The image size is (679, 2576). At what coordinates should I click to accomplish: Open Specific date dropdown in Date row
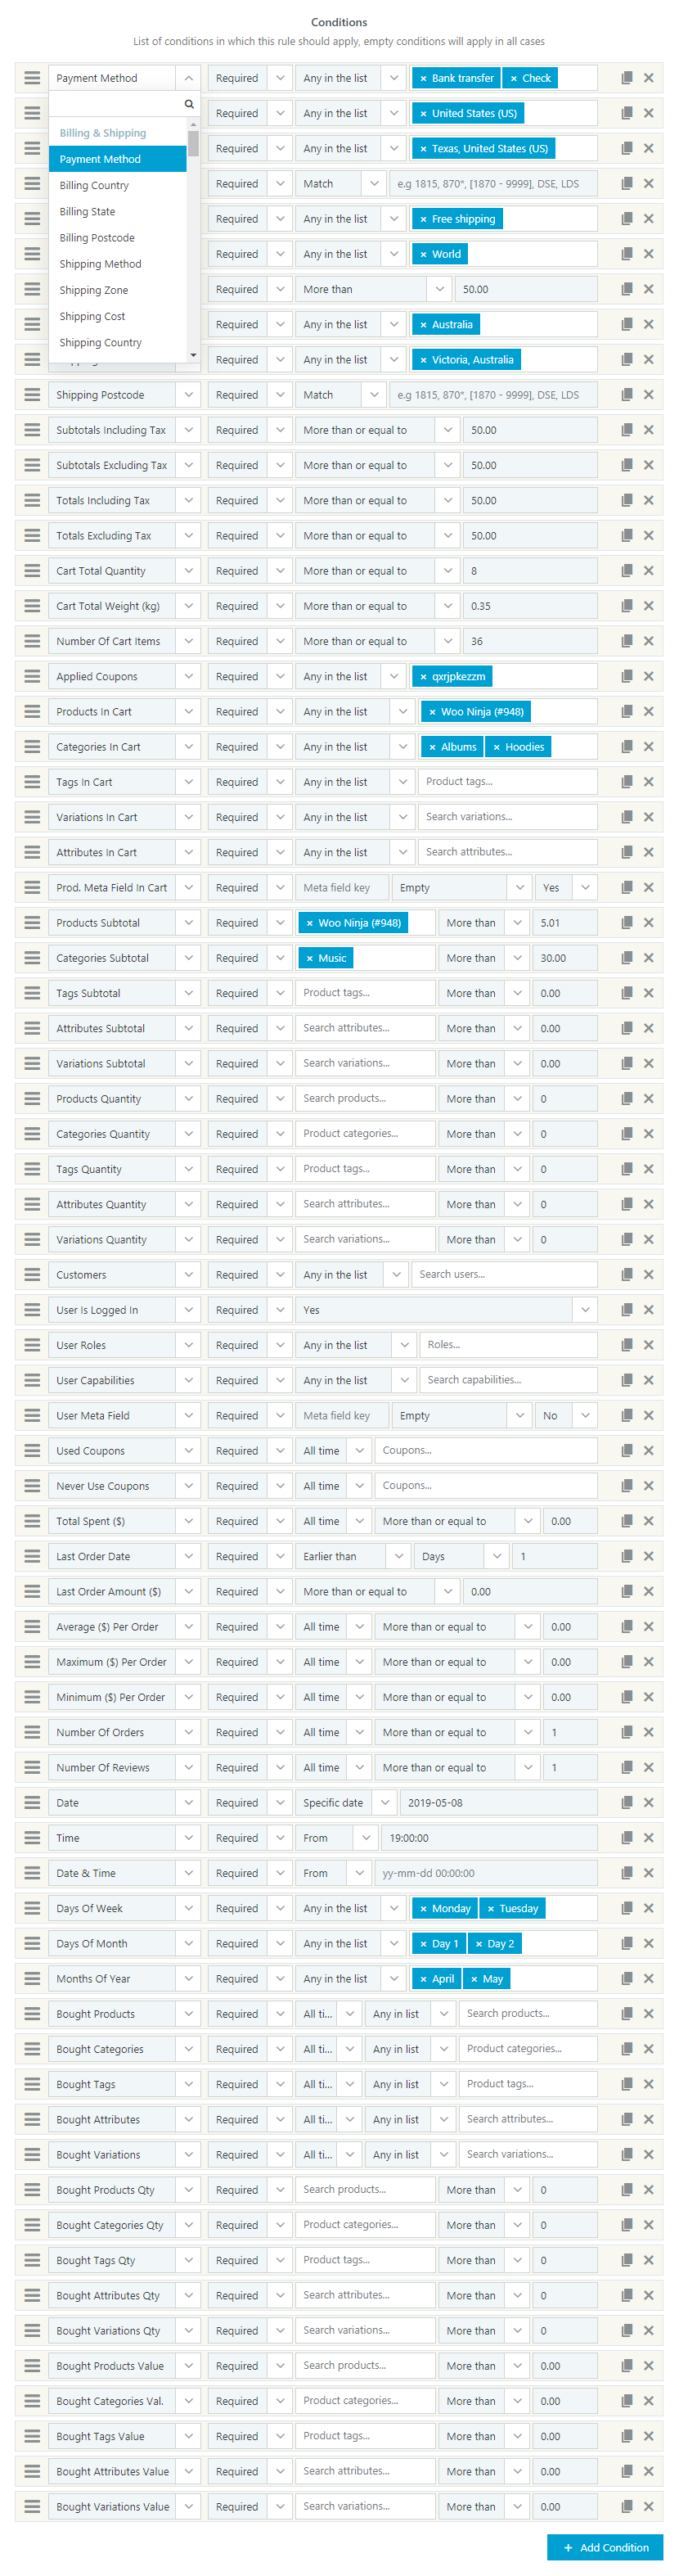pos(384,1803)
